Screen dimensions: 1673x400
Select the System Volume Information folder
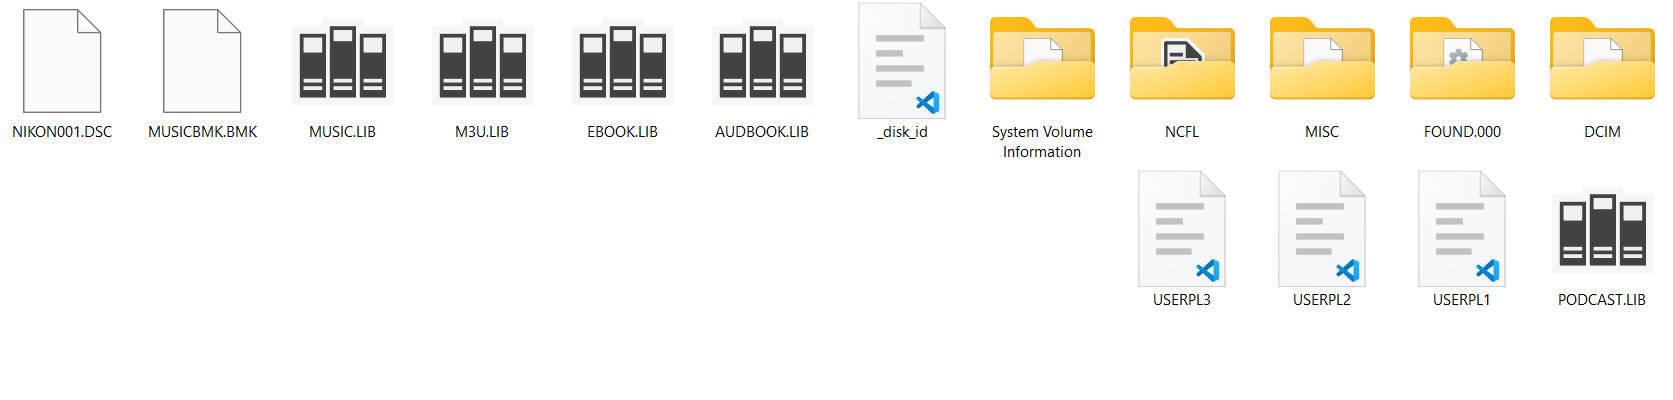coord(1042,58)
